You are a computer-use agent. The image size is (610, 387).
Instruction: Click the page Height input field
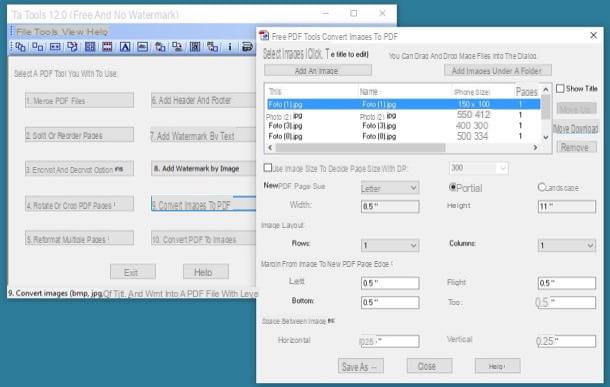pyautogui.click(x=566, y=206)
